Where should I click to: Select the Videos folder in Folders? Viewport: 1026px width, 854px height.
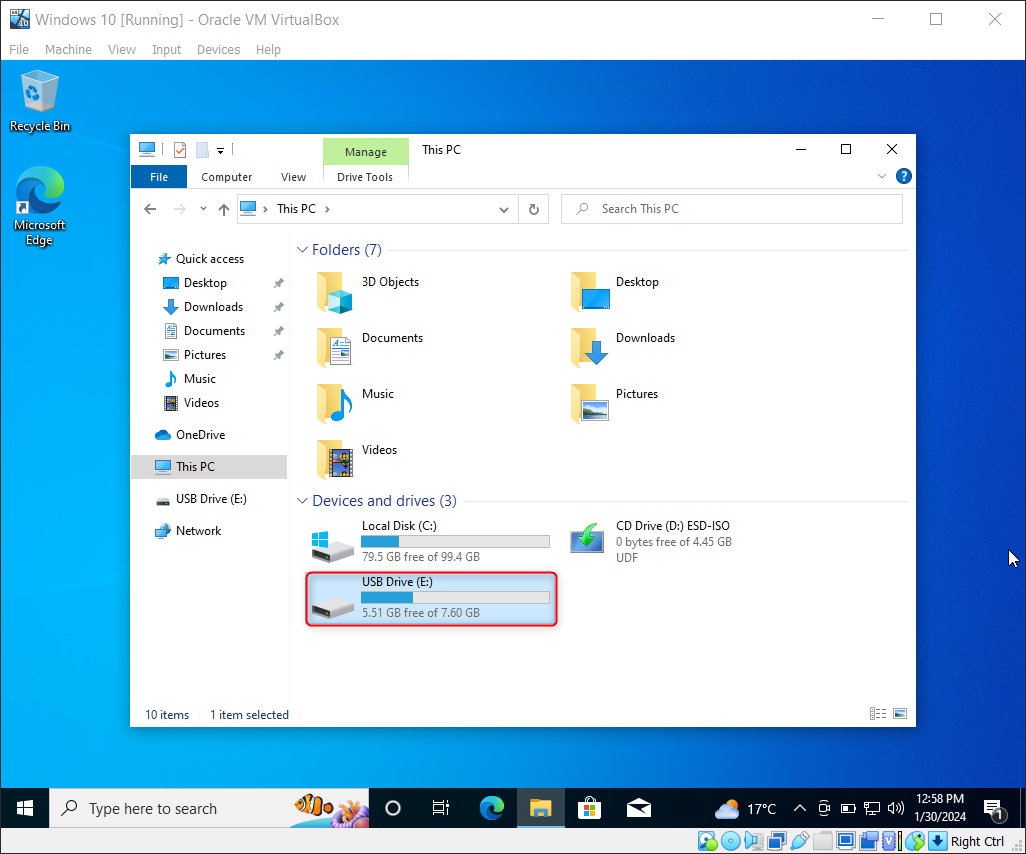coord(357,459)
